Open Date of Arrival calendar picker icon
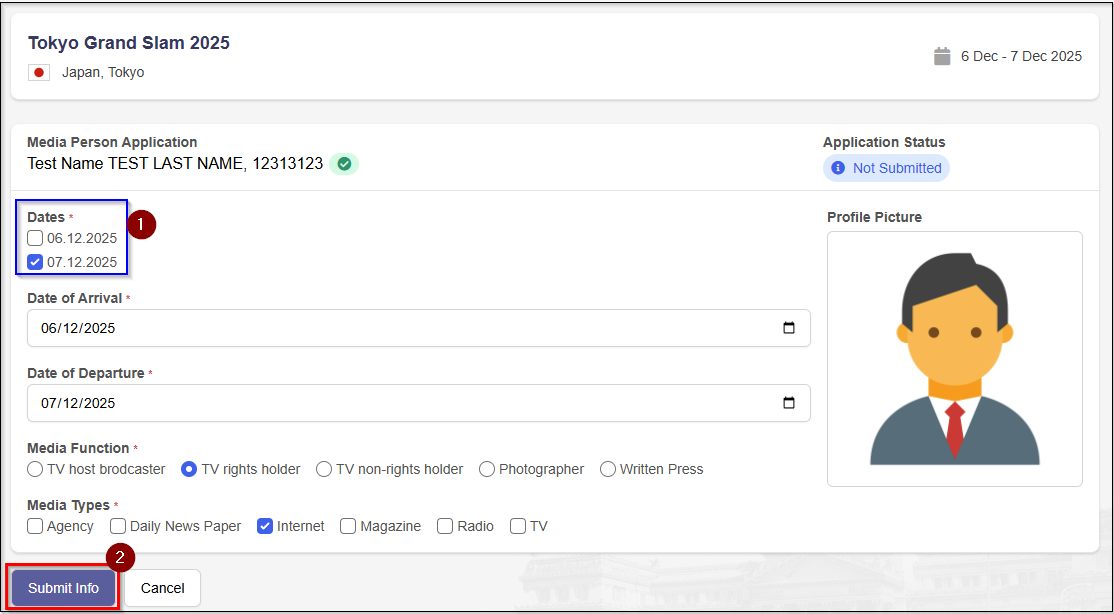The width and height of the screenshot is (1114, 614). pos(788,328)
